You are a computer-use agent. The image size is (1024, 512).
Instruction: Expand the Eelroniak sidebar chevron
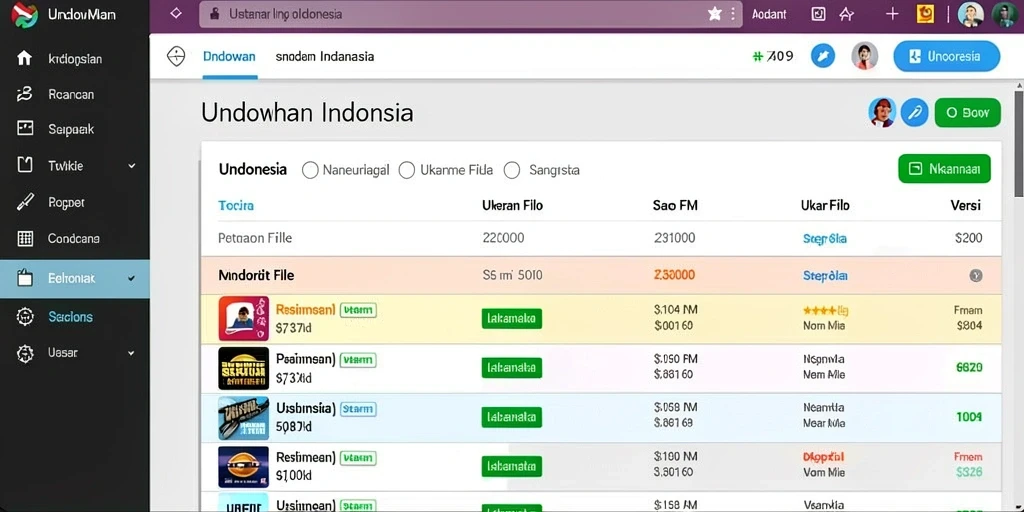(x=131, y=278)
